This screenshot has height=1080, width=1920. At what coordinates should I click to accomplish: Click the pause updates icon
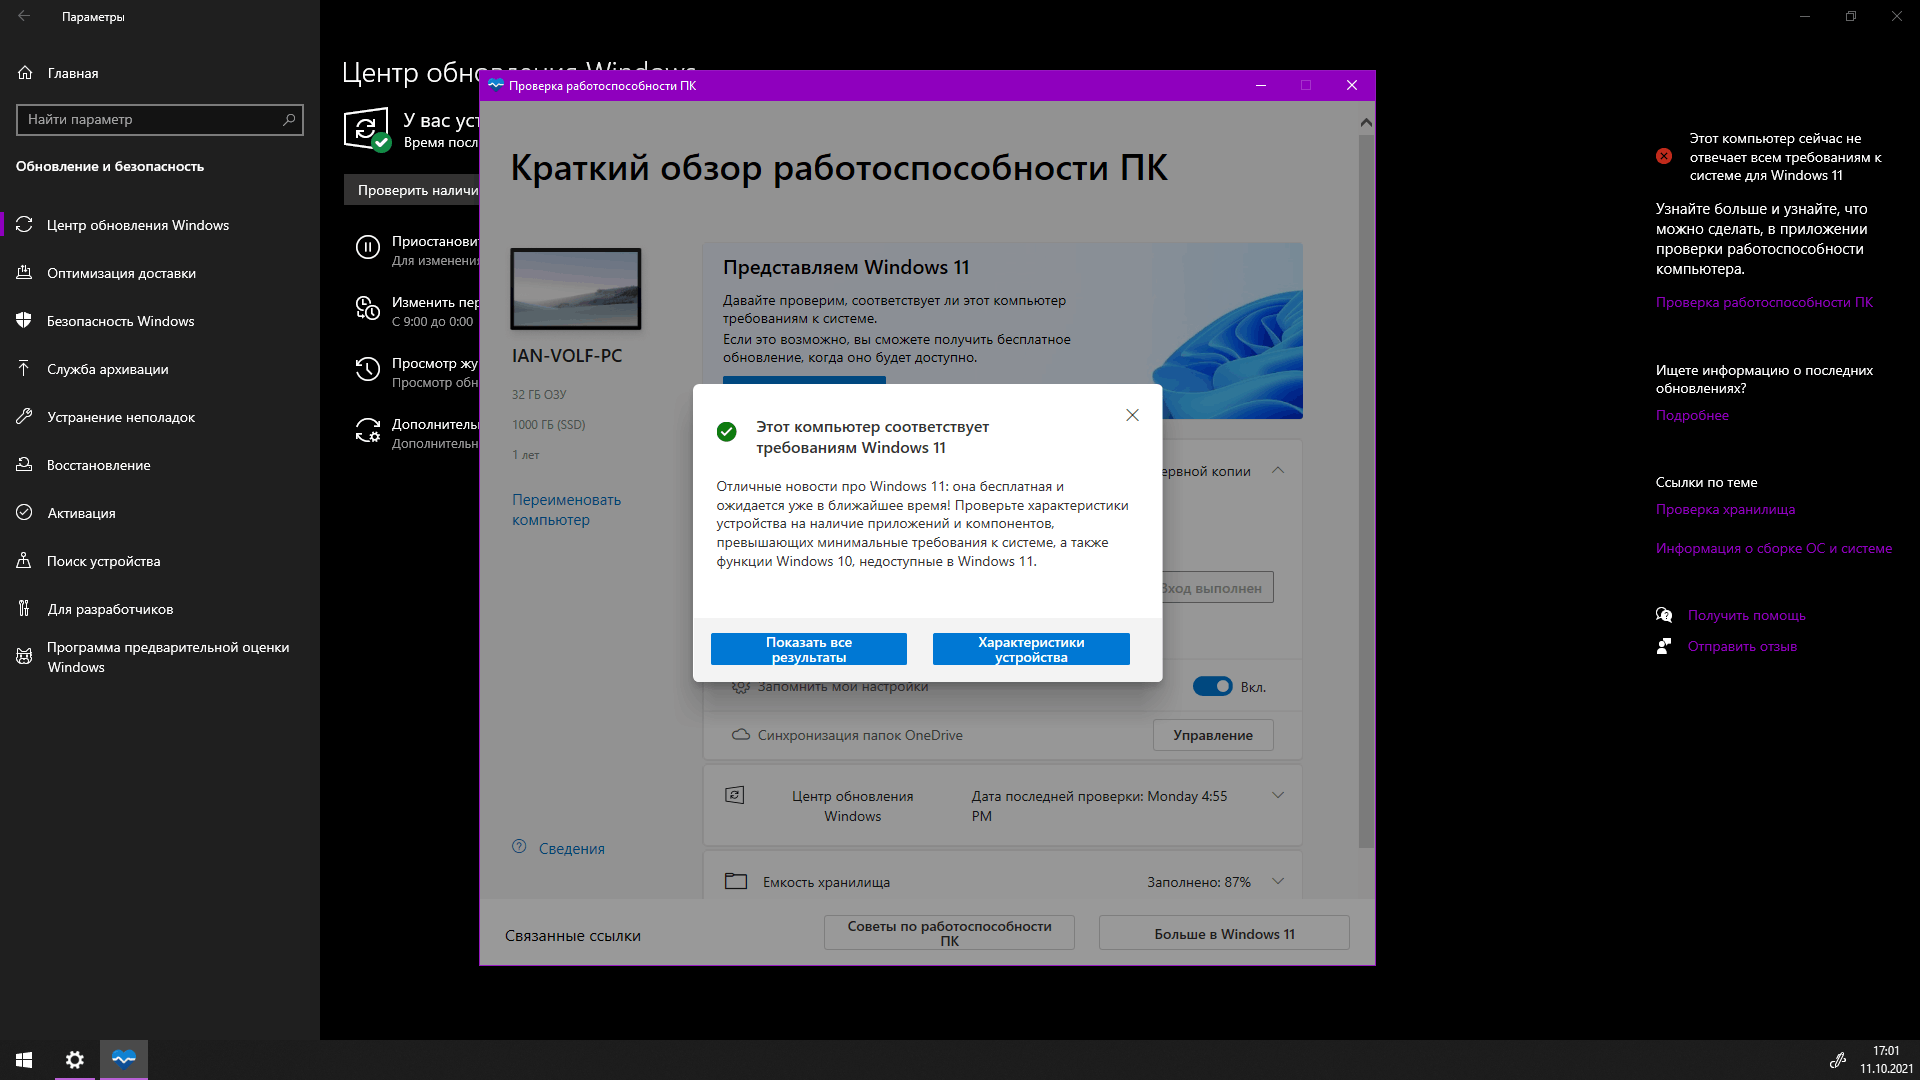(368, 248)
